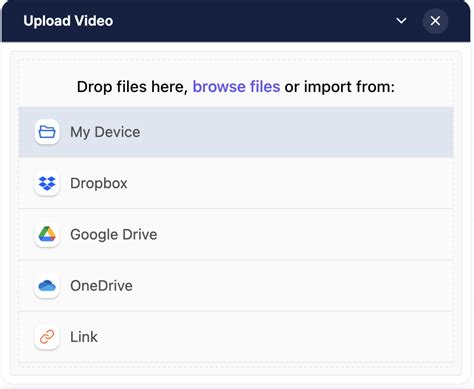474x389 pixels.
Task: Select the OneDrive label text
Action: [x=101, y=286]
